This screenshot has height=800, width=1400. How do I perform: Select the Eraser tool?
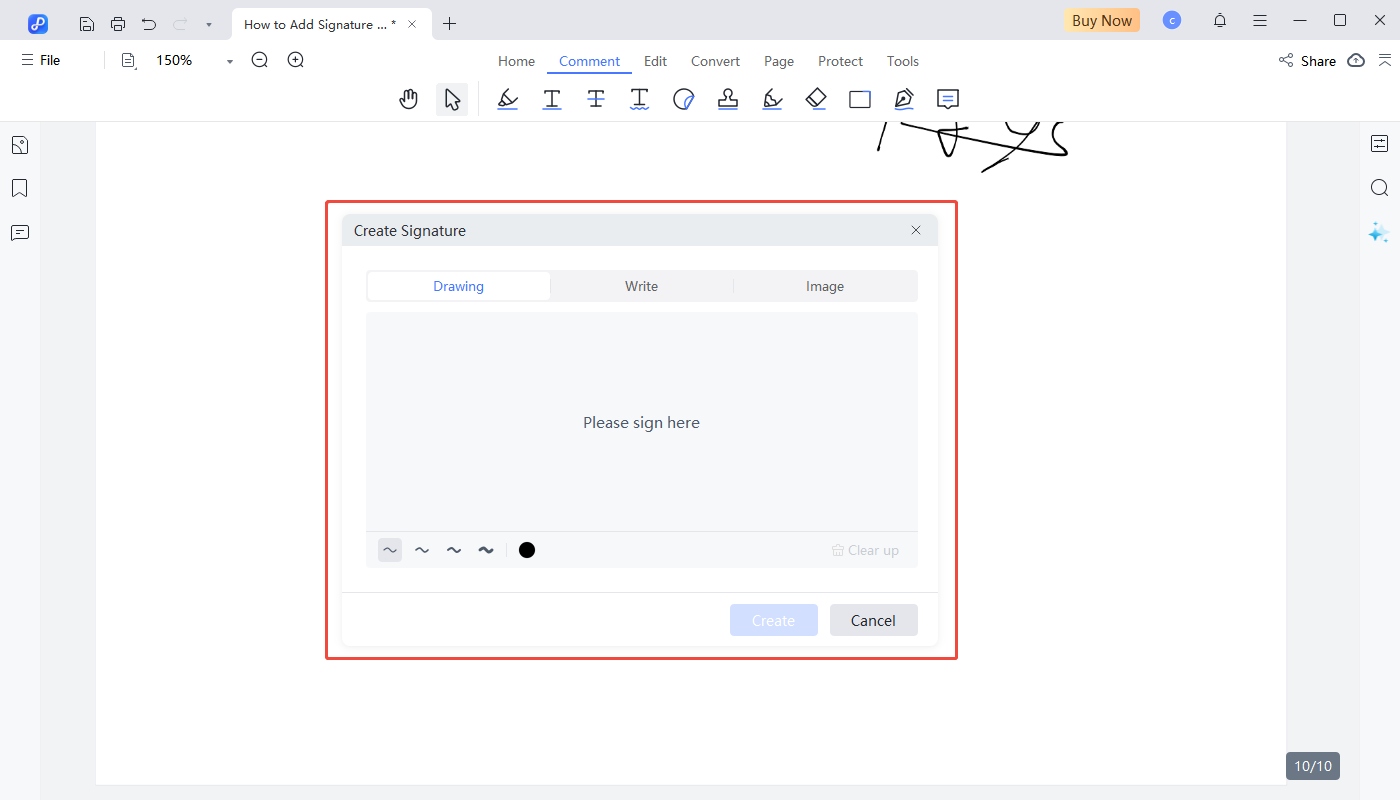pos(816,99)
